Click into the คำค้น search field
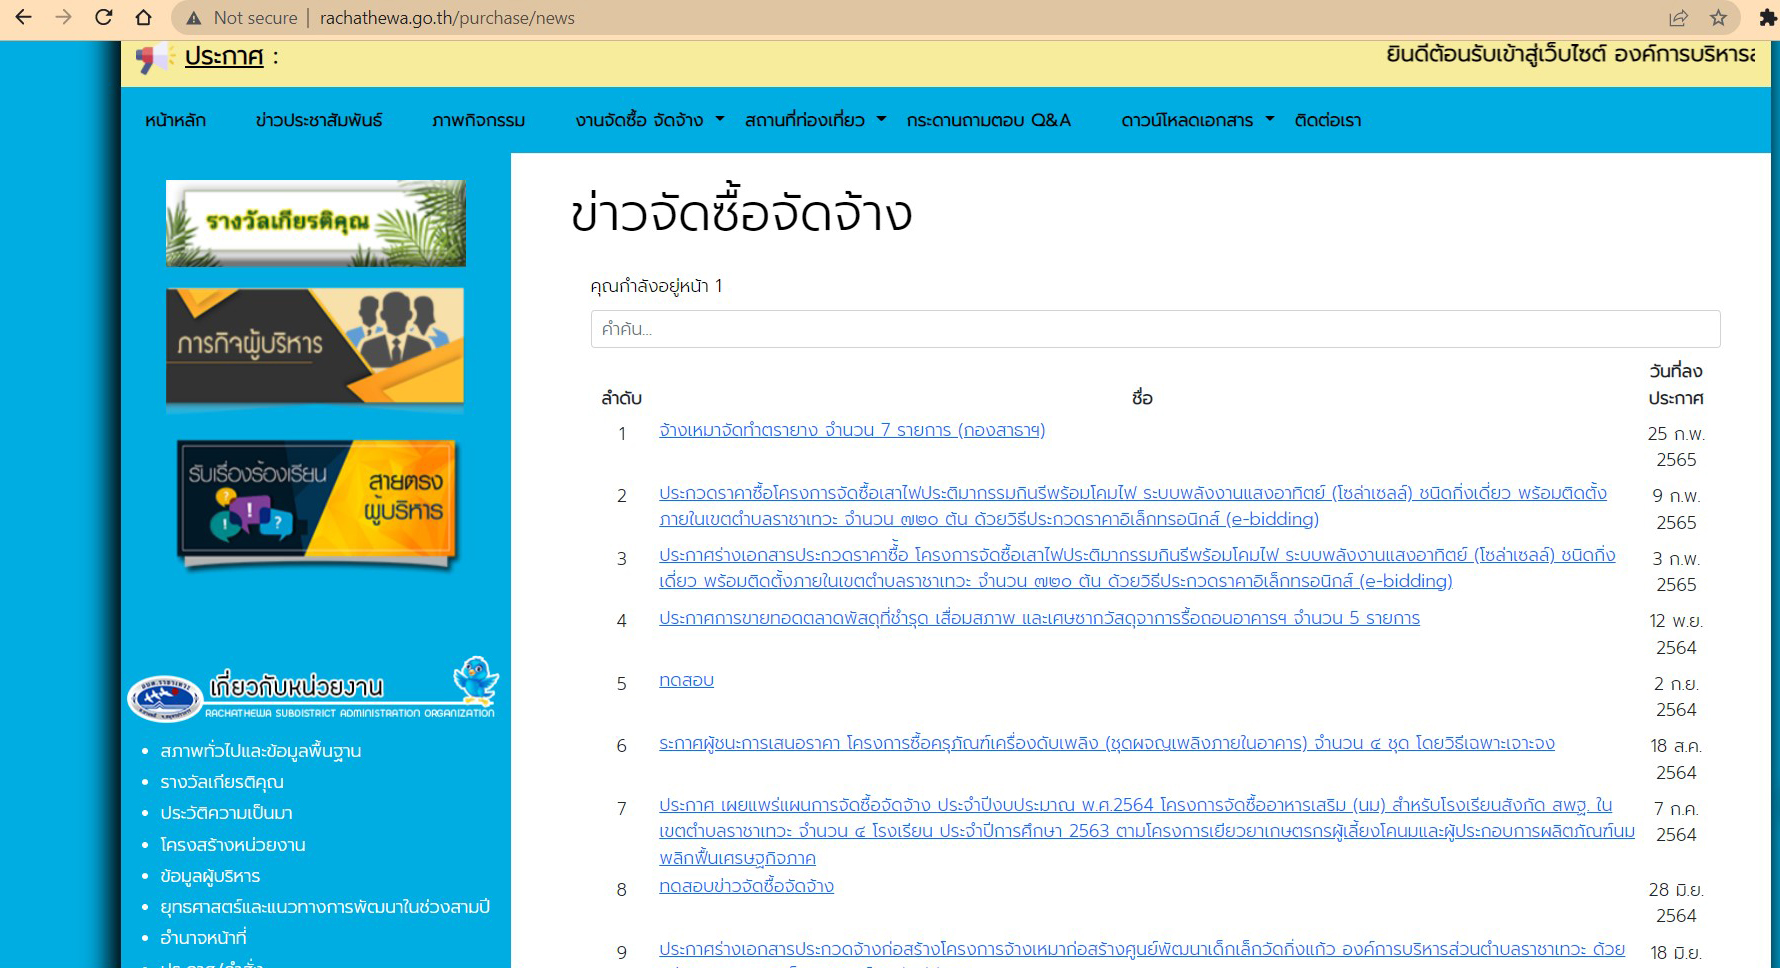1780x968 pixels. [1155, 329]
